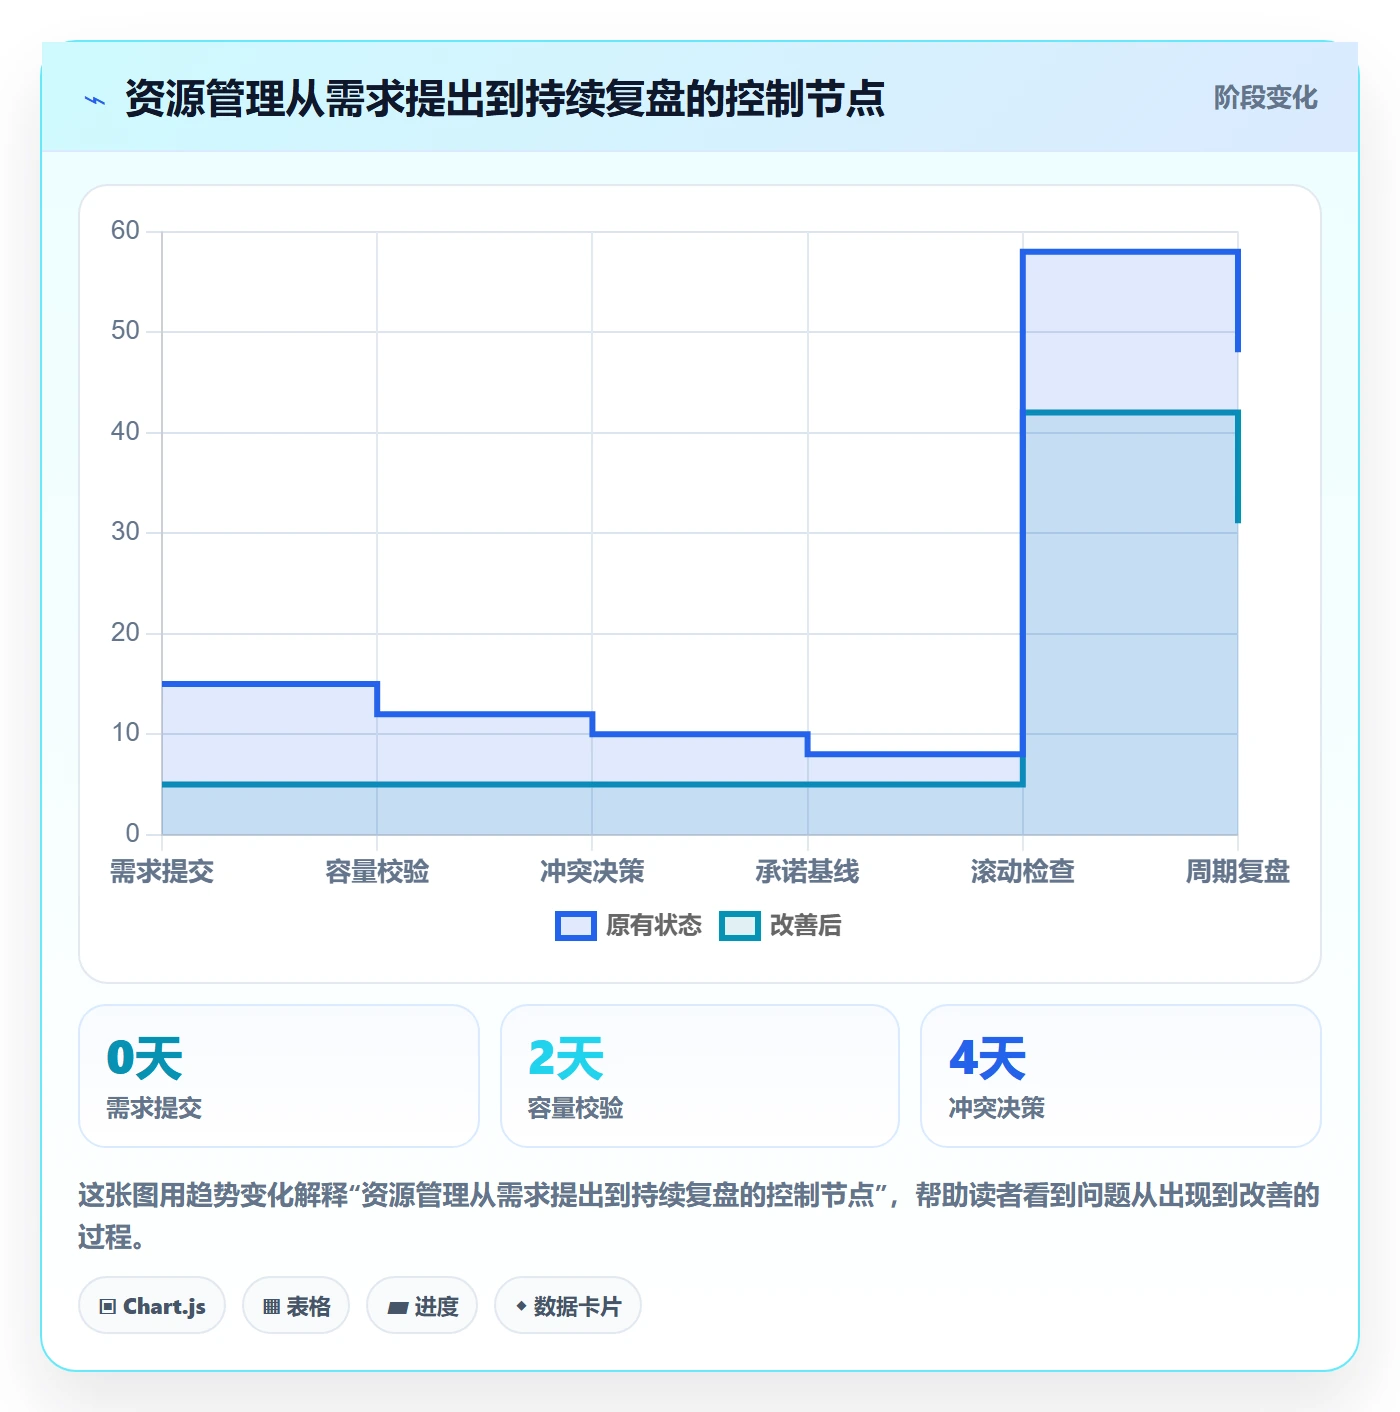Click the 改善后 legend label
The width and height of the screenshot is (1400, 1412).
pos(806,926)
